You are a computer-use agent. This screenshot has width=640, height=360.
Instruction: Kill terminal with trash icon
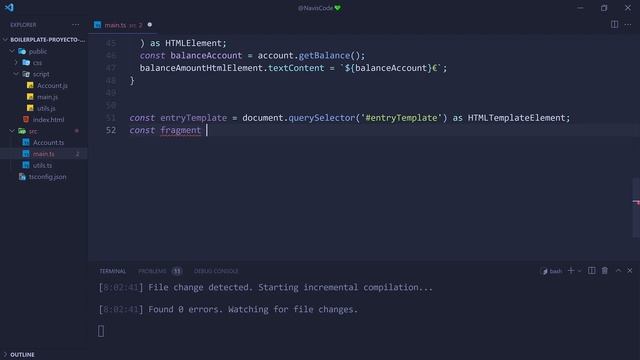pyautogui.click(x=605, y=271)
